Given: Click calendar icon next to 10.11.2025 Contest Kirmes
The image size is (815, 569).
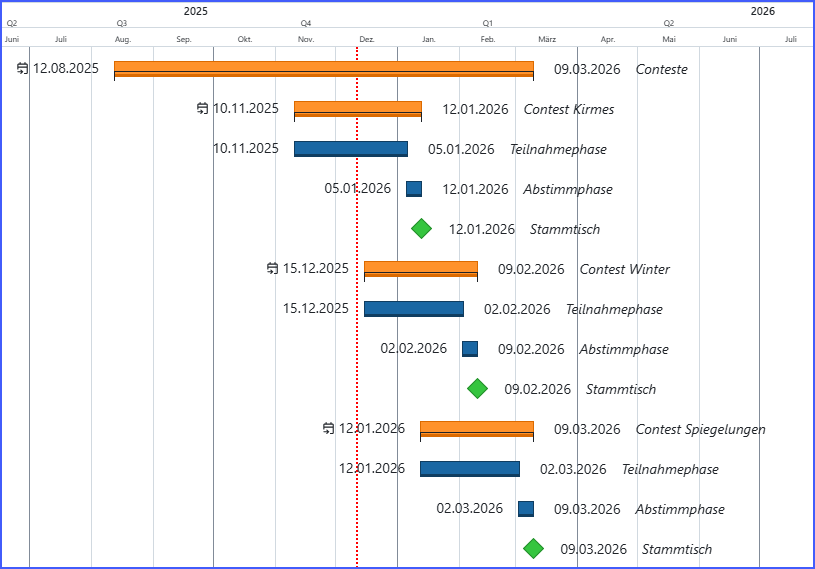Looking at the screenshot, I should pyautogui.click(x=203, y=109).
